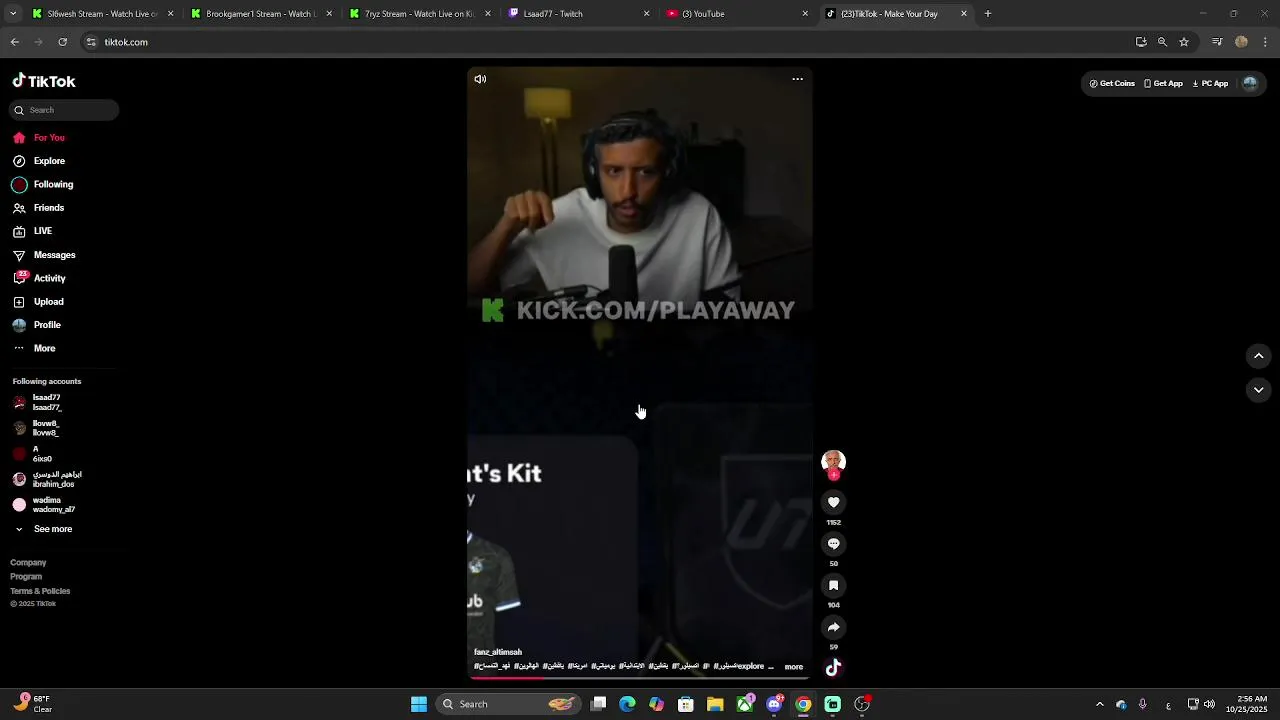Image resolution: width=1280 pixels, height=720 pixels.
Task: Open the tab search dropdown arrow
Action: (x=13, y=14)
